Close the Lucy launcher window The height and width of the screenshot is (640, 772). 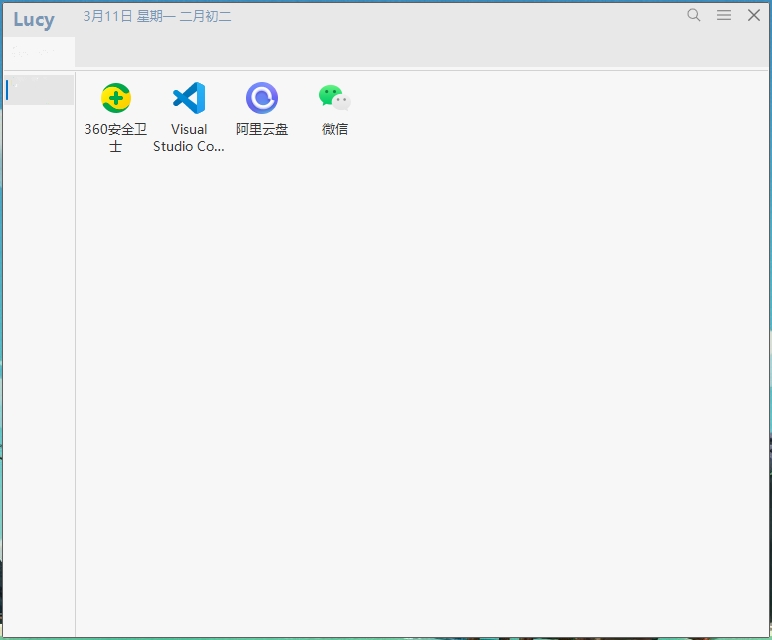[x=754, y=15]
